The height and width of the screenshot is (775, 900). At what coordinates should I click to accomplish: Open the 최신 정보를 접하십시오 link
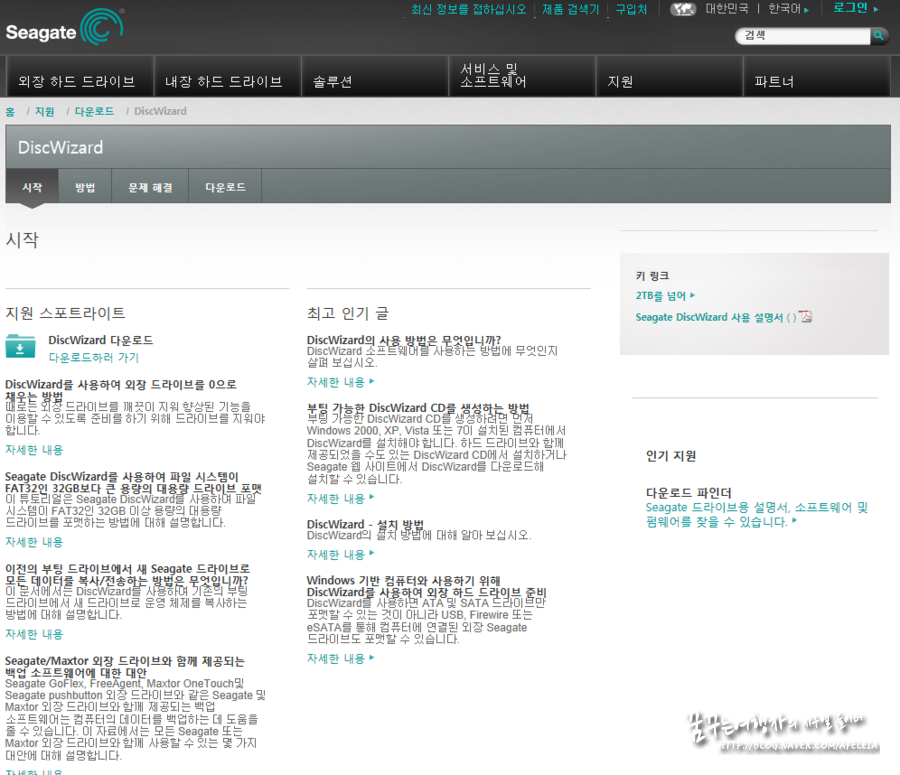(x=468, y=10)
